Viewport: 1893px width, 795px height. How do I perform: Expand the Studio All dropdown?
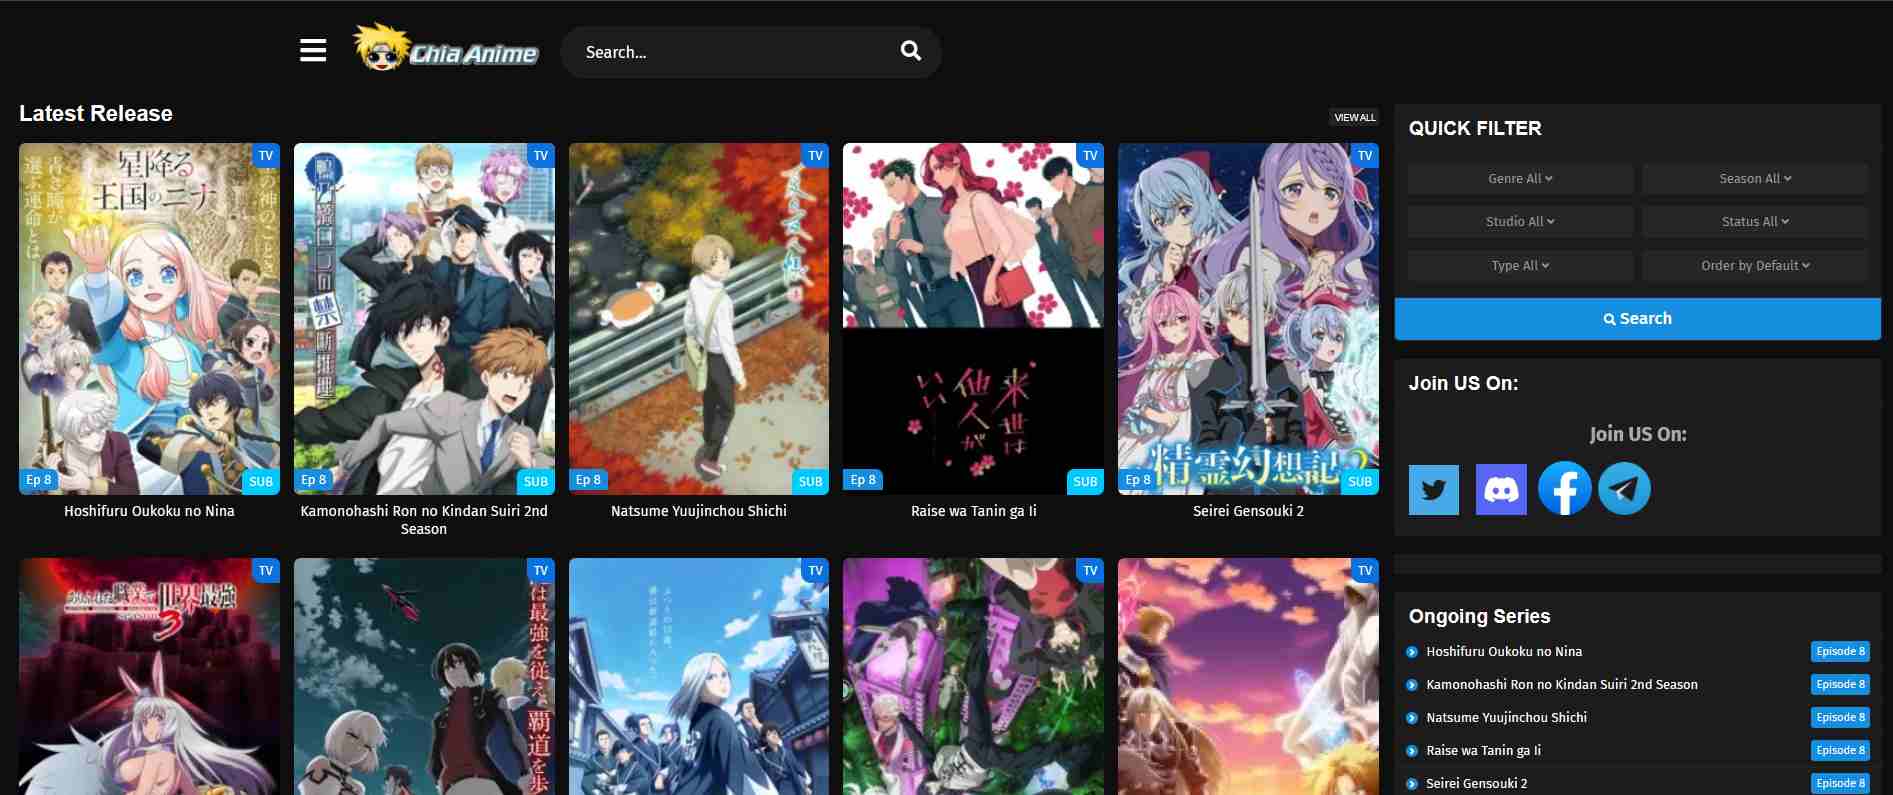tap(1520, 222)
